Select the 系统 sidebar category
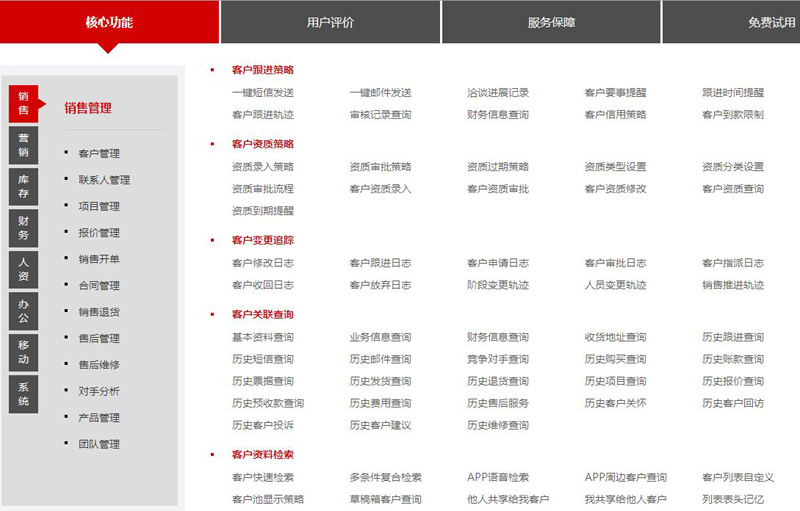The image size is (800, 511). coord(23,394)
